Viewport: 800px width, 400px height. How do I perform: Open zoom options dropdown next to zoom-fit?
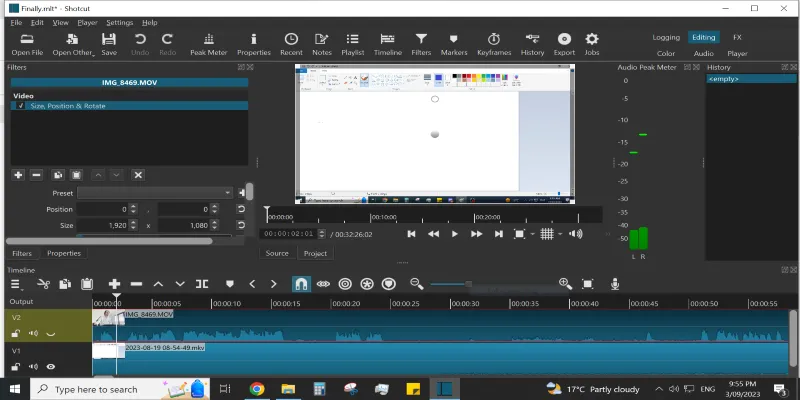[x=532, y=234]
